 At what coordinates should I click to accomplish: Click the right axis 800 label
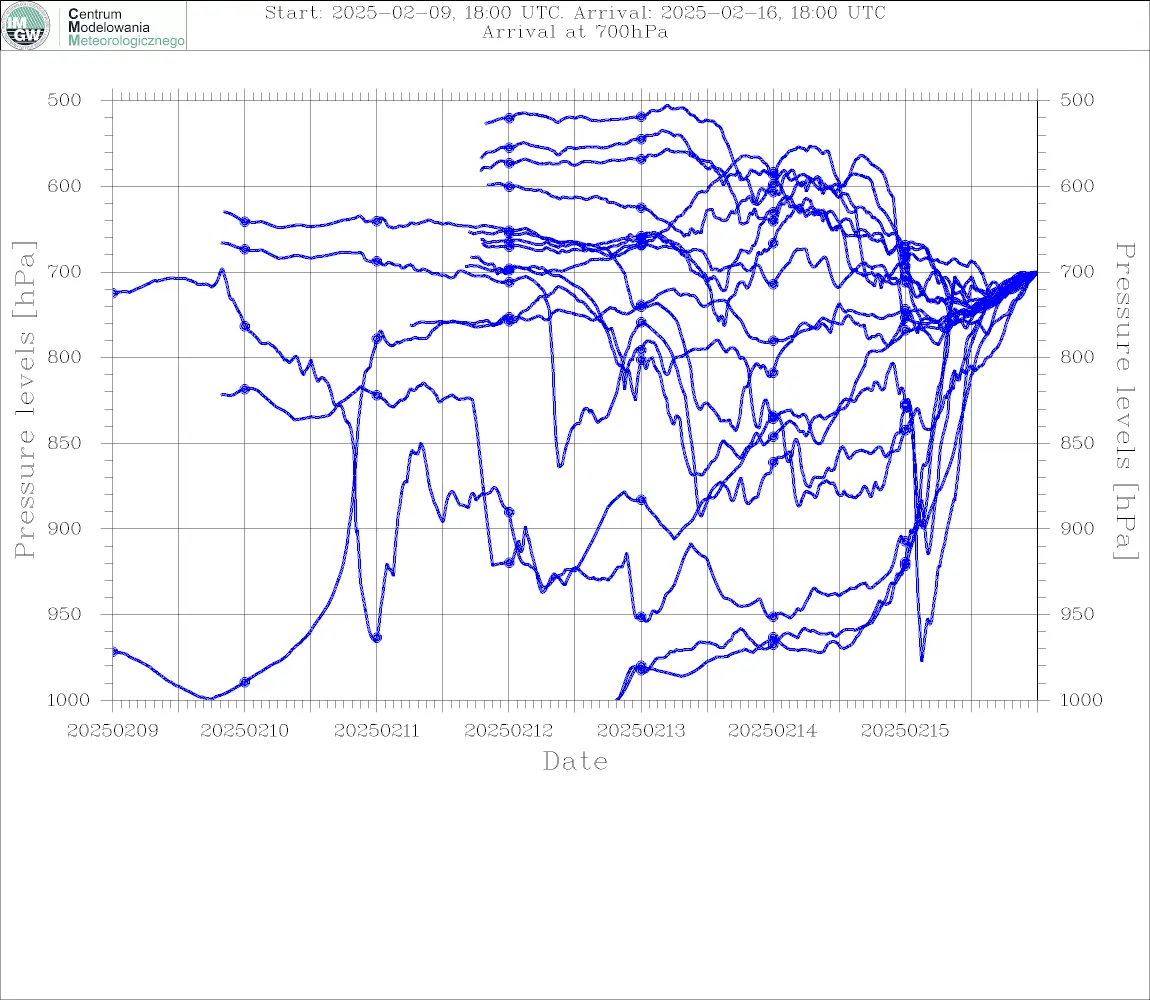pyautogui.click(x=1077, y=357)
